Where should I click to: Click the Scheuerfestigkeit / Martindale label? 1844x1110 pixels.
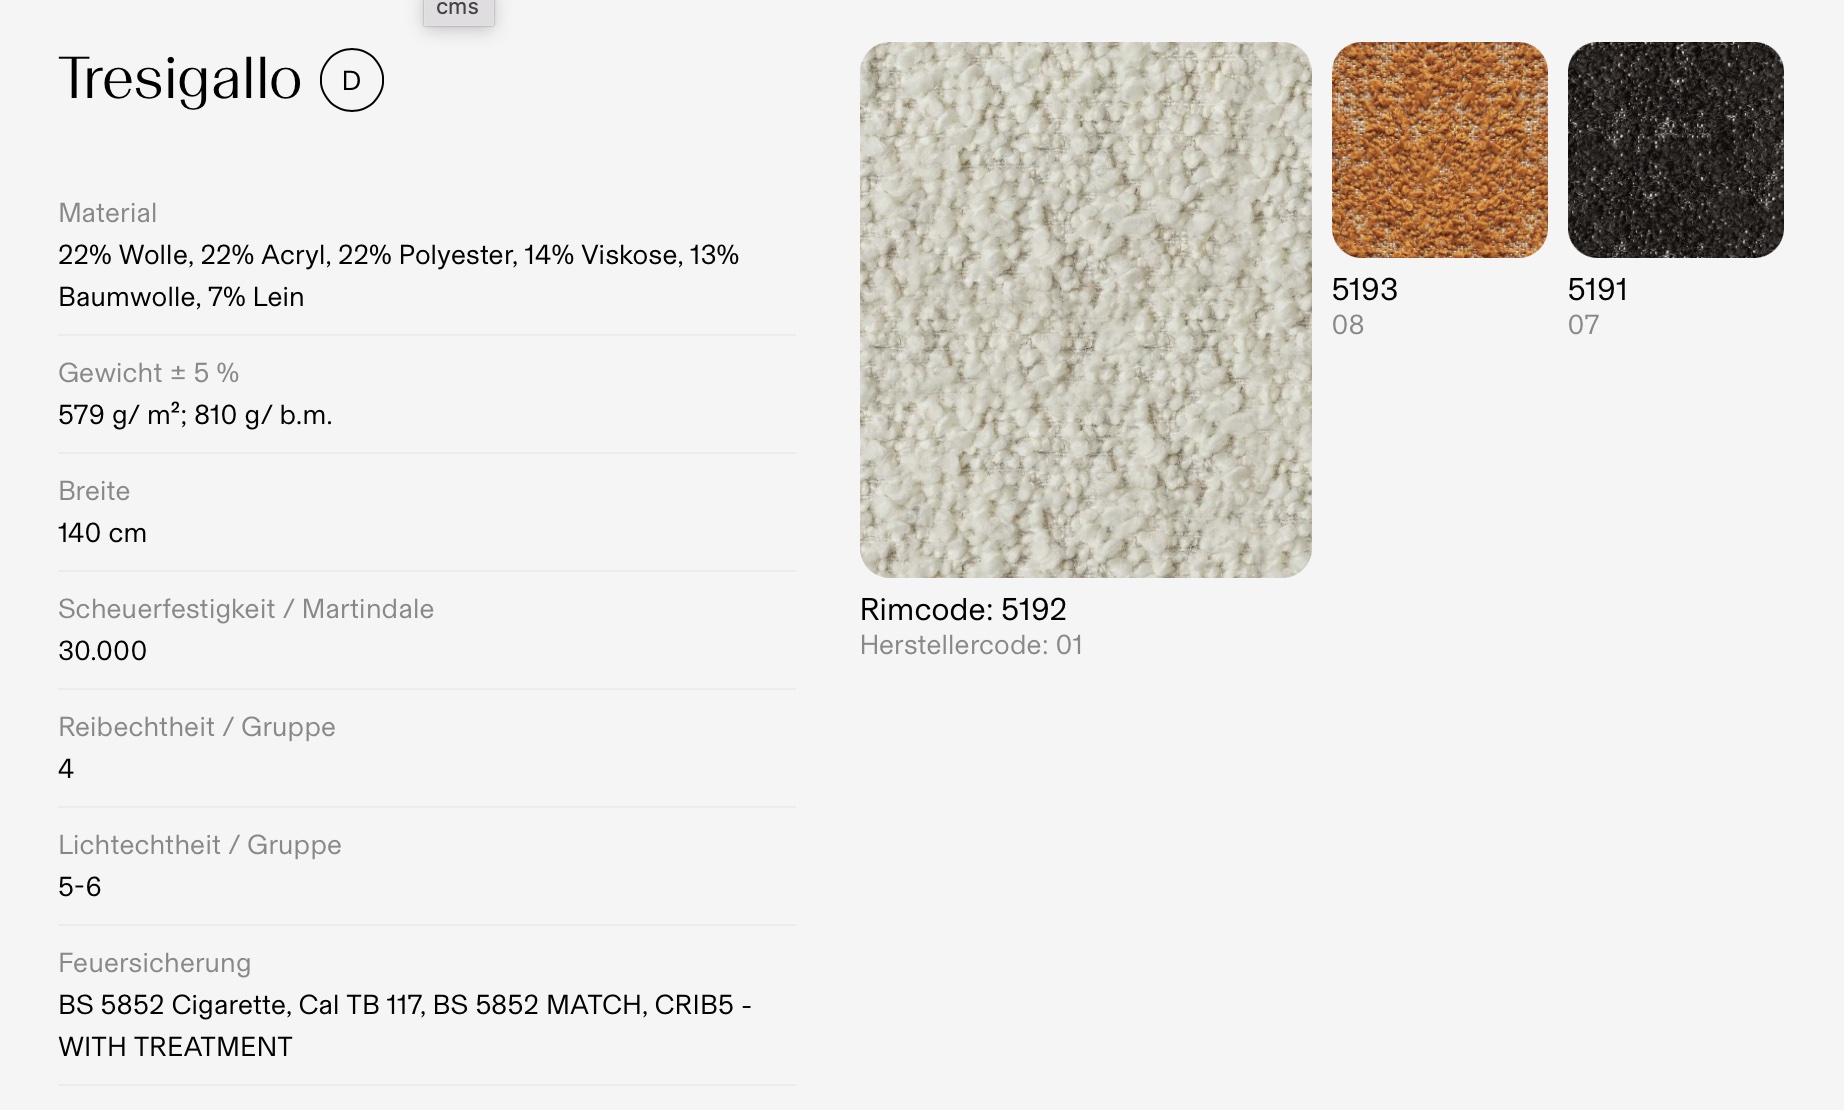pyautogui.click(x=246, y=609)
